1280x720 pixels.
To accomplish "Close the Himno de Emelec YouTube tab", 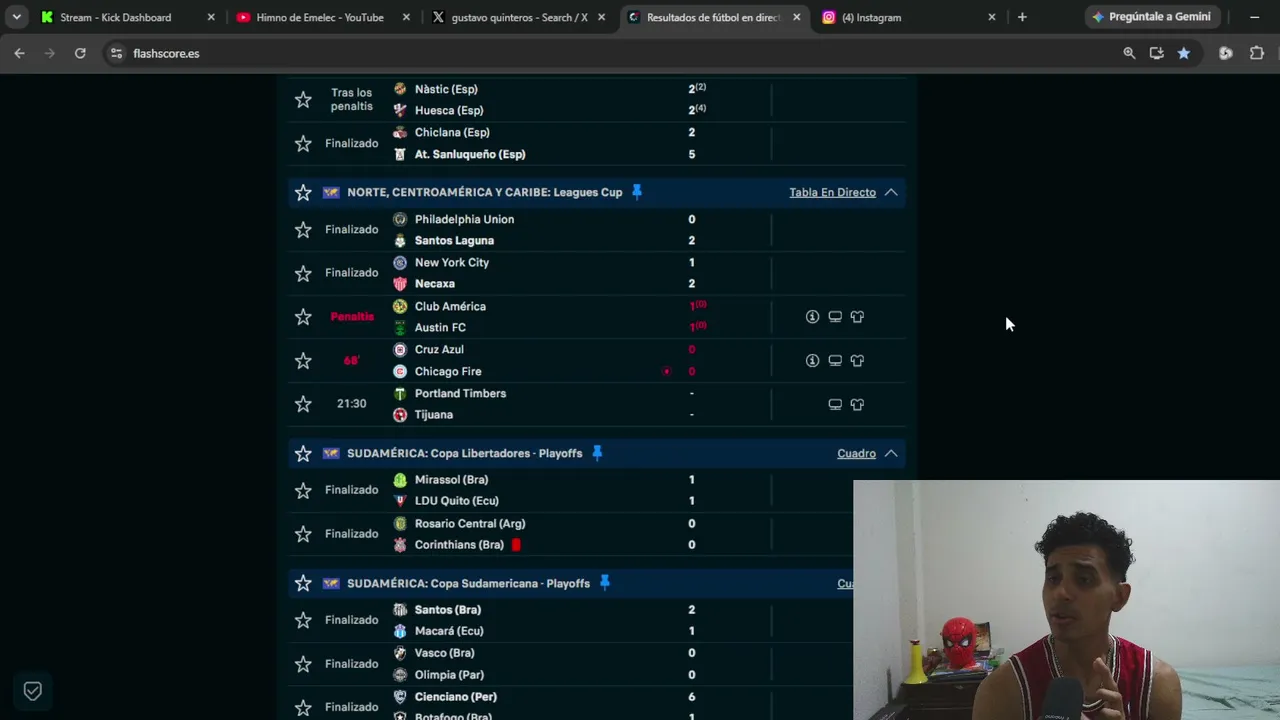I will pyautogui.click(x=406, y=17).
